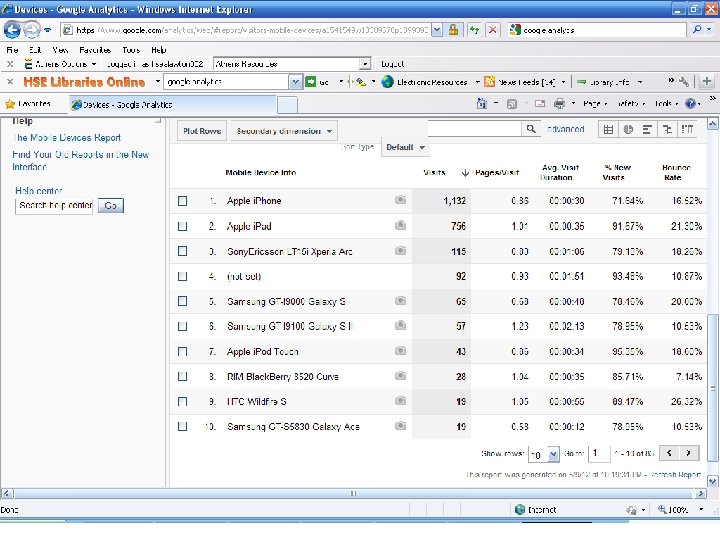This screenshot has height=540, width=720.
Task: Click the browser Forward arrow button
Action: tap(31, 30)
